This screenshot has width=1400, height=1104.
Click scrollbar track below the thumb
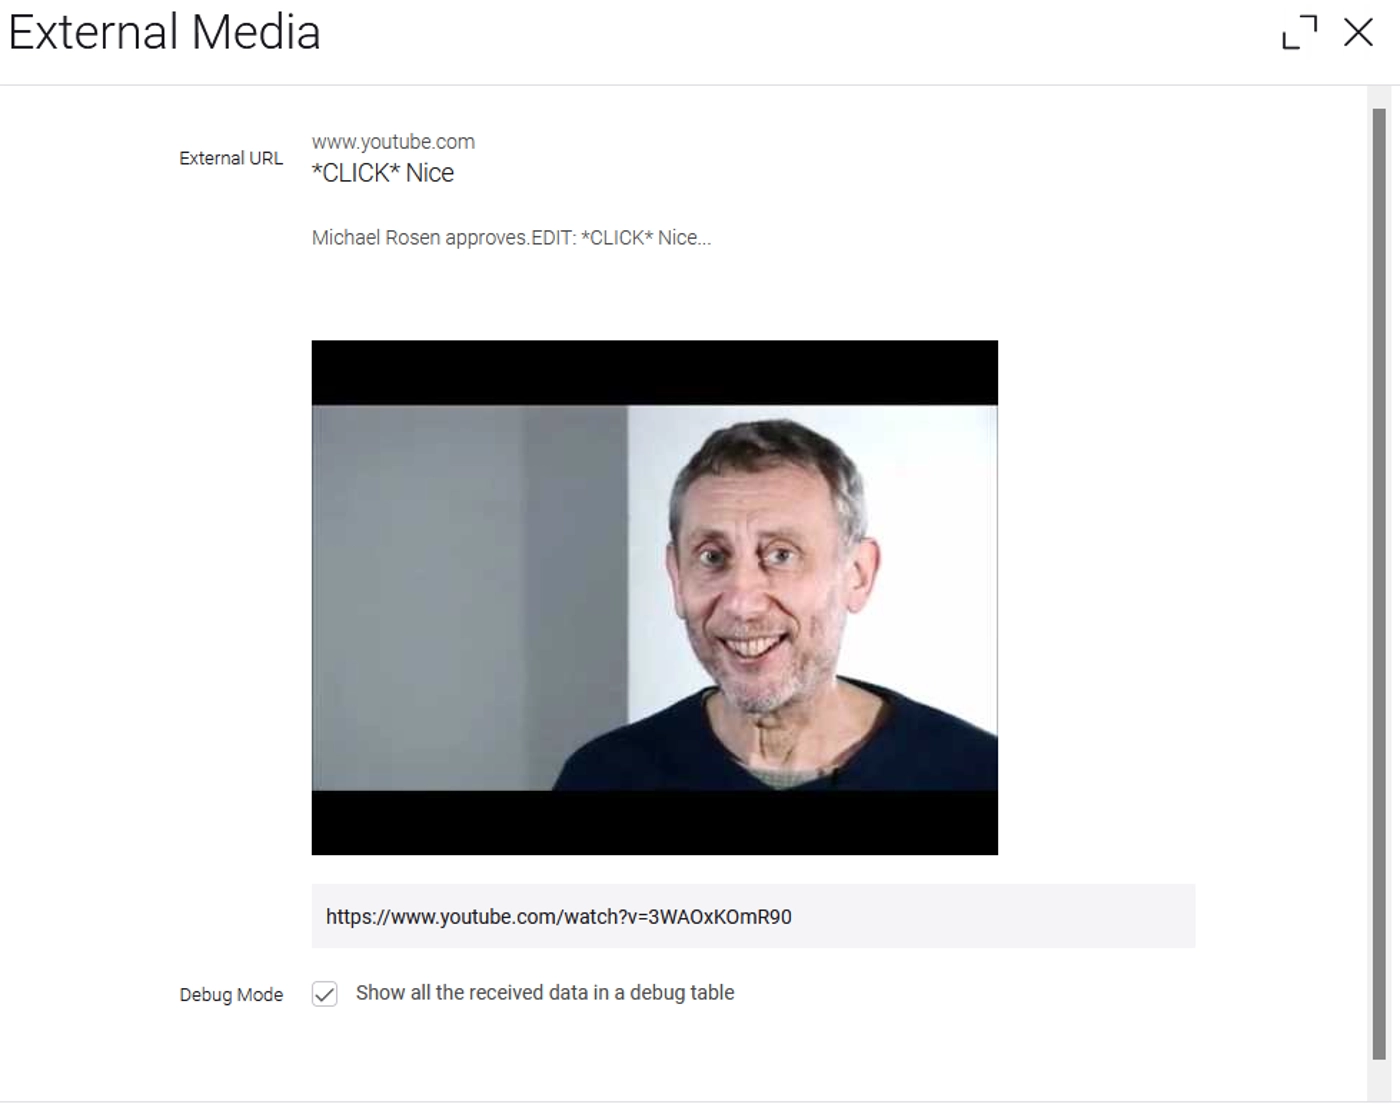coord(1380,1080)
